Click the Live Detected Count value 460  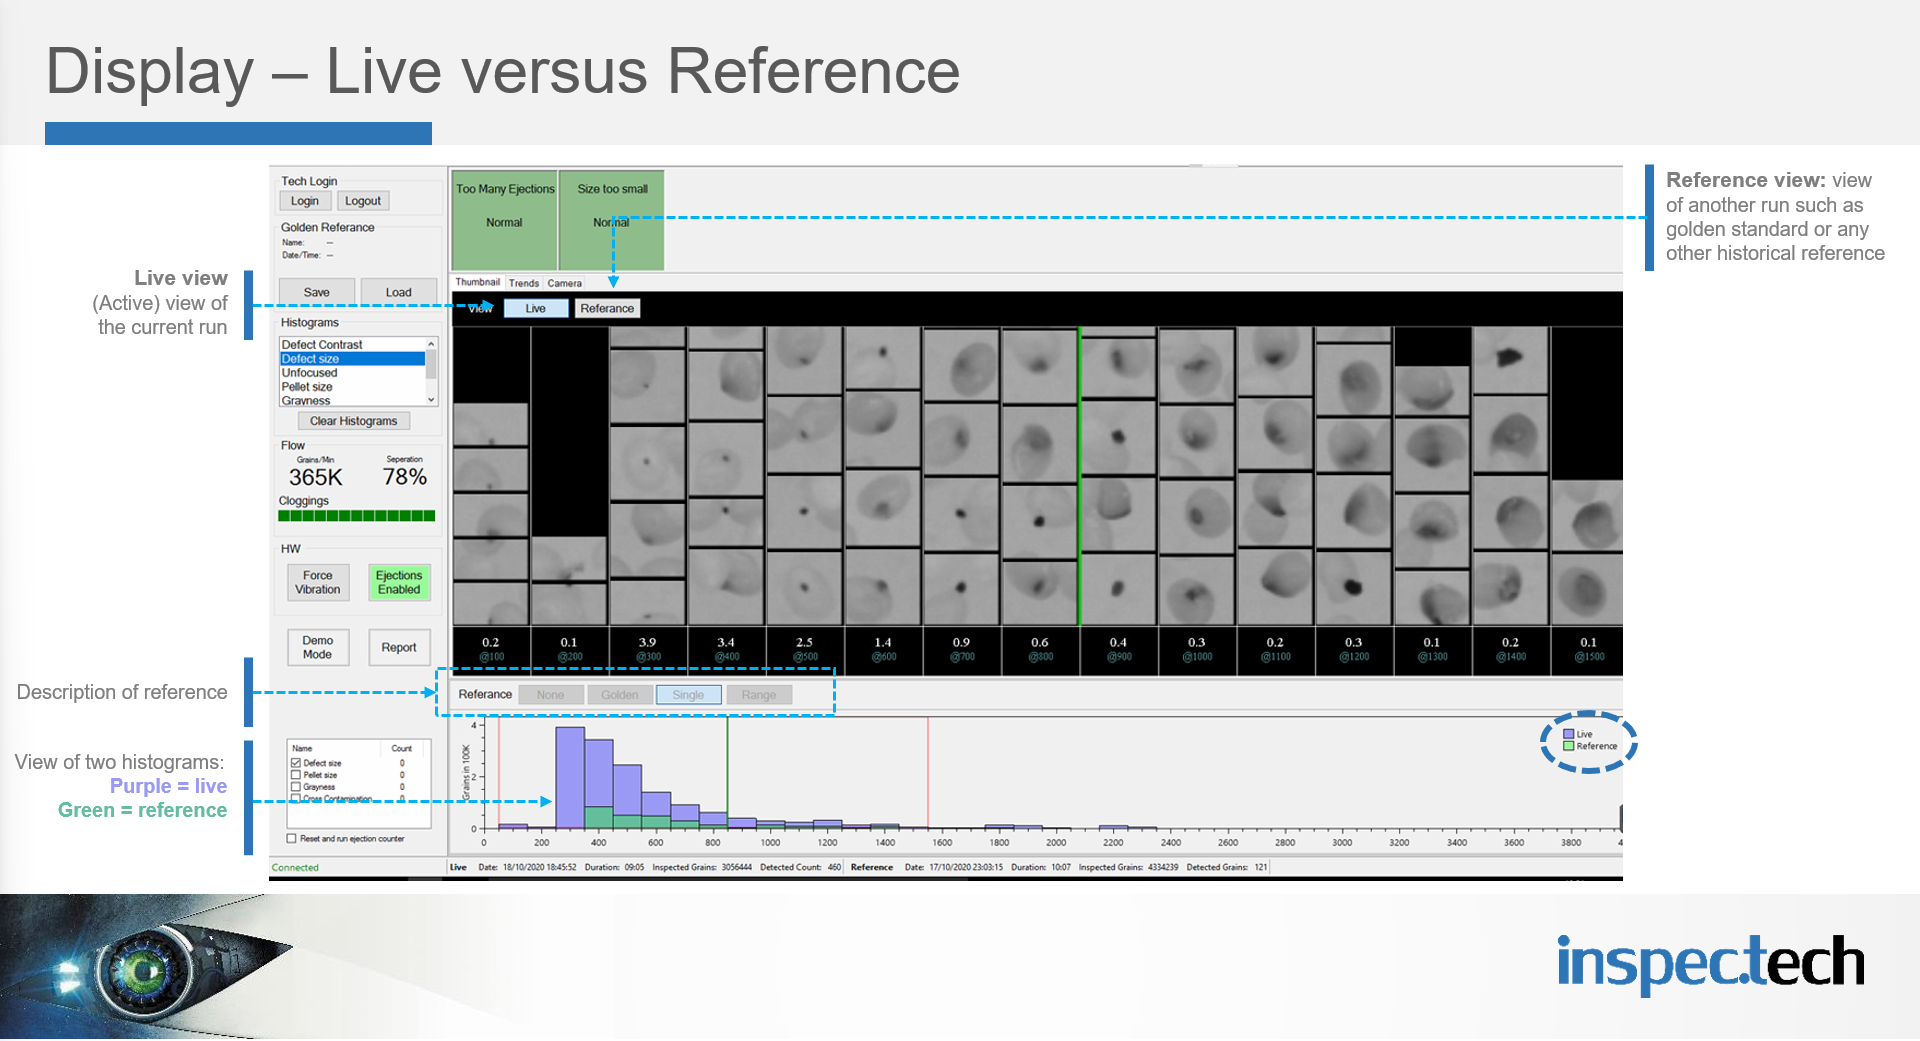pyautogui.click(x=834, y=868)
